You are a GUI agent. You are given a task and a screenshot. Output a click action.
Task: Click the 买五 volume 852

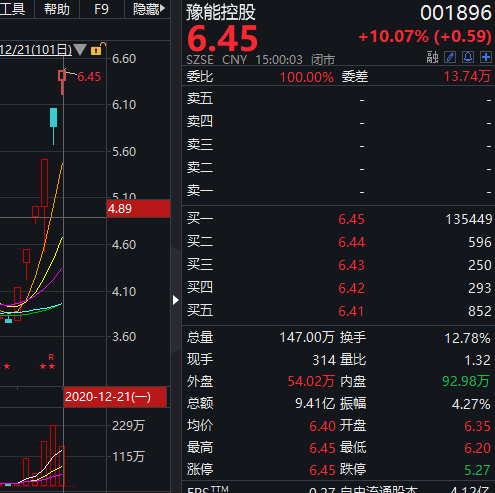tap(480, 311)
